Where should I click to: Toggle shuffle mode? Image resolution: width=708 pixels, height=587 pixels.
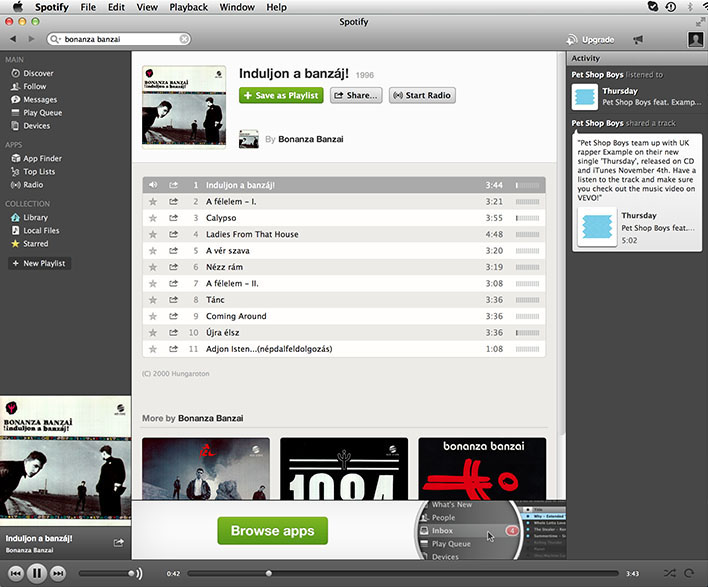[670, 573]
